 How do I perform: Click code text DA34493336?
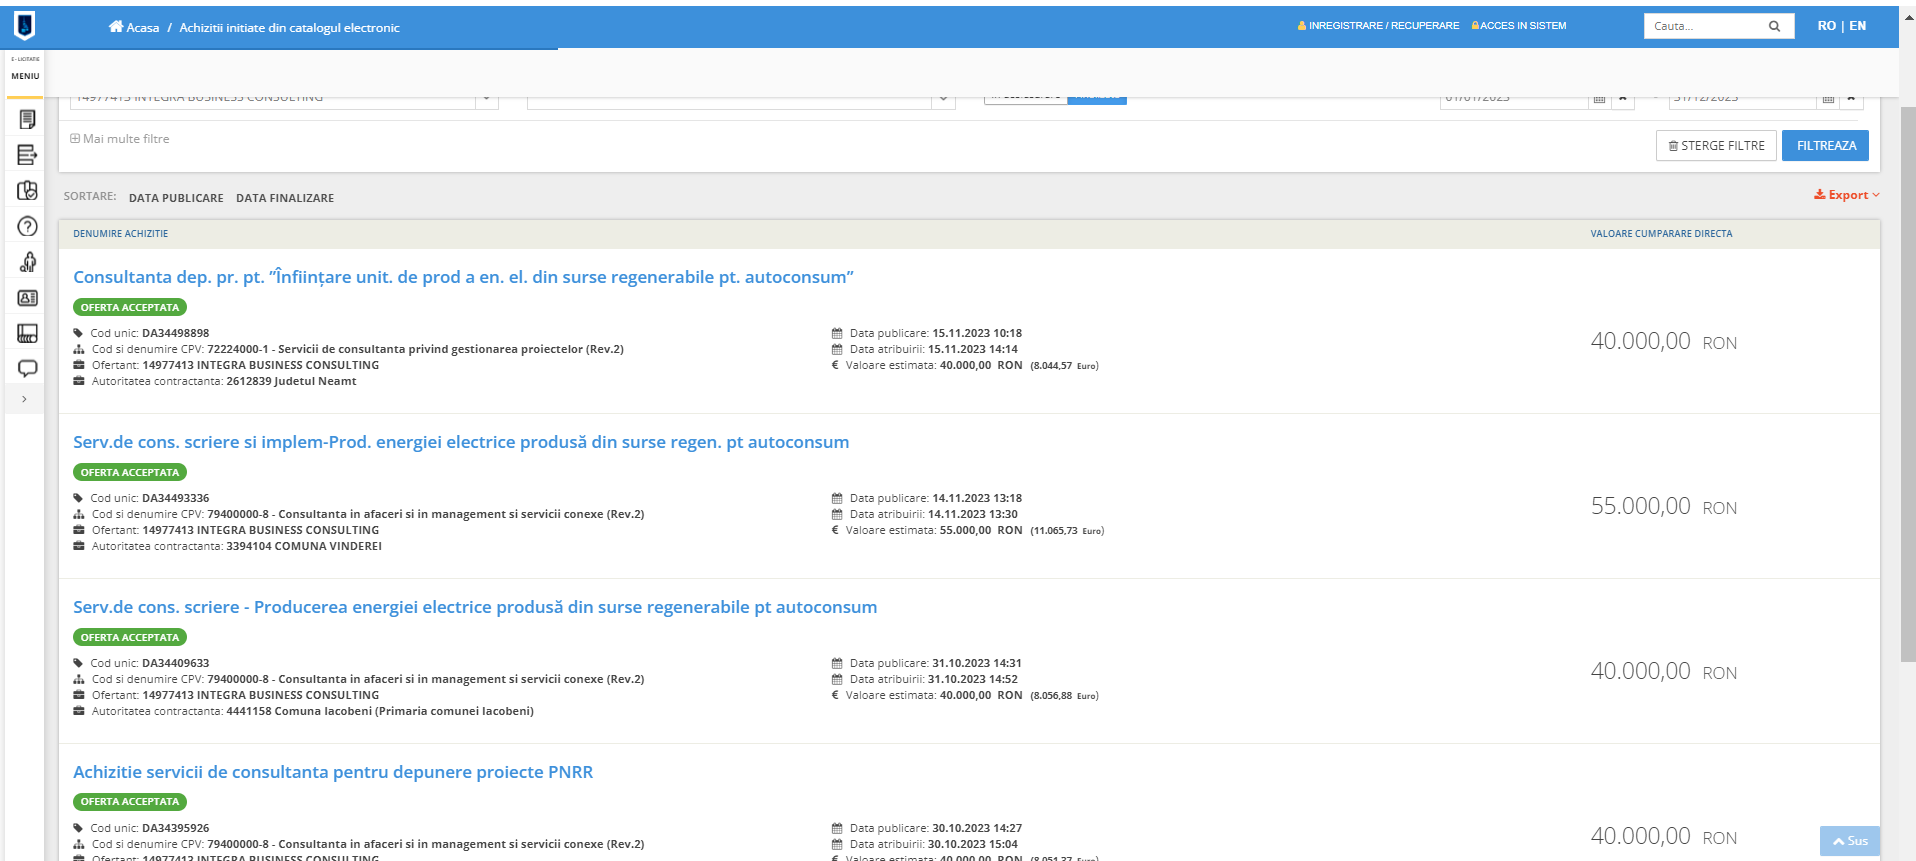coord(175,499)
